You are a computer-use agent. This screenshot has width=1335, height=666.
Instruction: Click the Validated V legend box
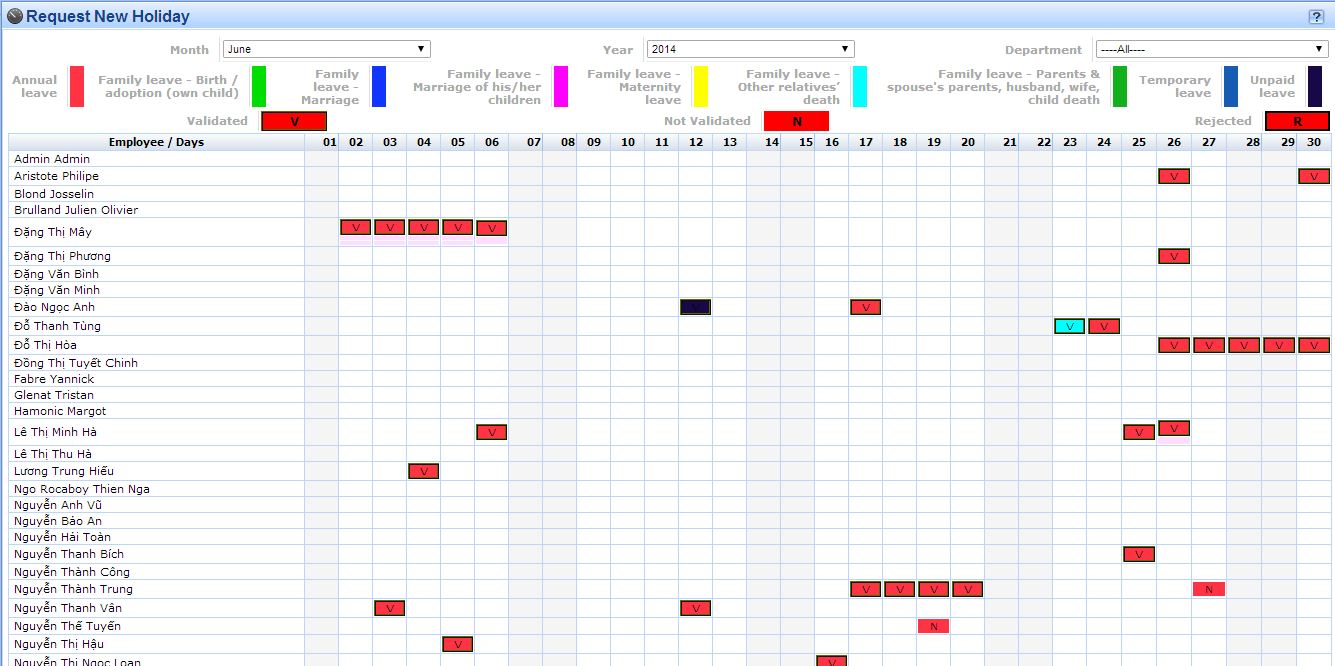tap(294, 121)
